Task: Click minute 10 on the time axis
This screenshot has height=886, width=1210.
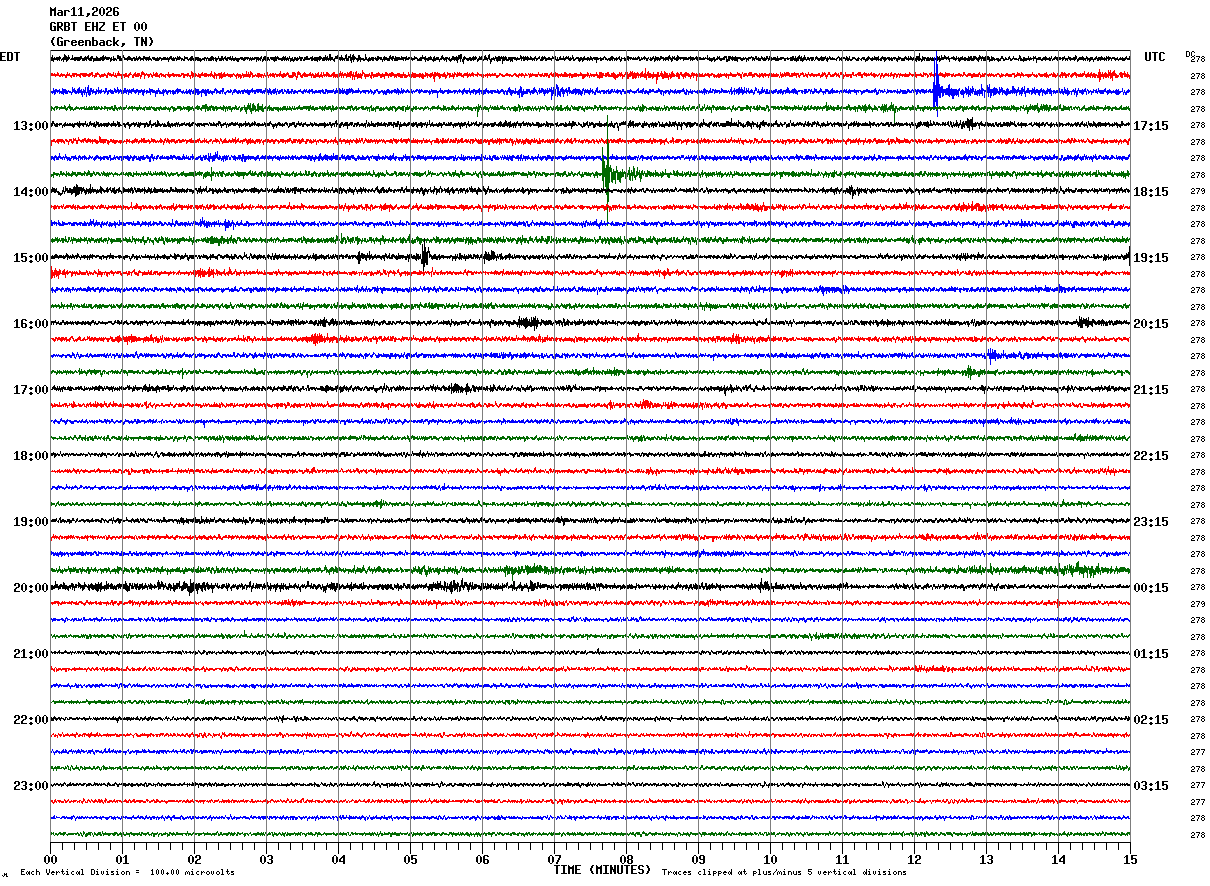Action: tap(770, 859)
